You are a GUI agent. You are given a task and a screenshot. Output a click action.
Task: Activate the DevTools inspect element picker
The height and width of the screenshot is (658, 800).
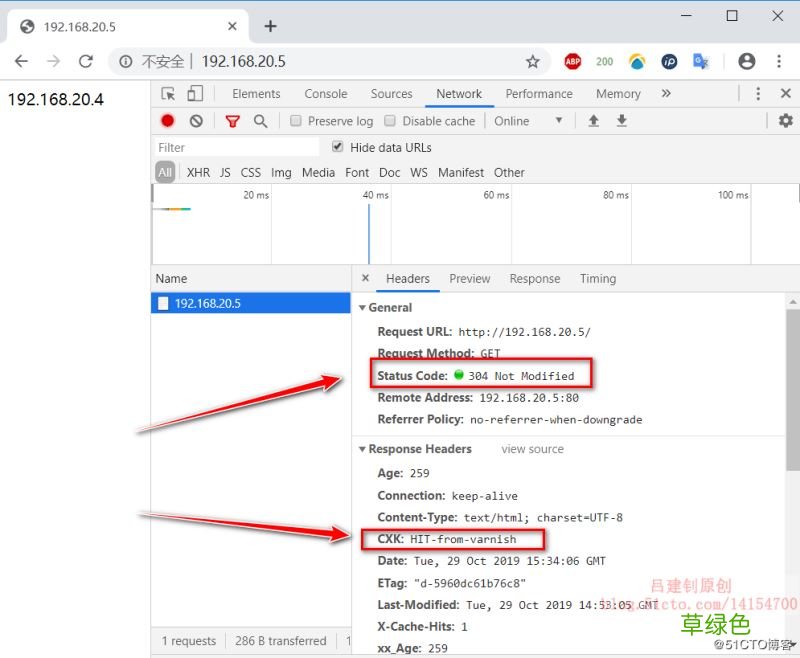pyautogui.click(x=168, y=94)
